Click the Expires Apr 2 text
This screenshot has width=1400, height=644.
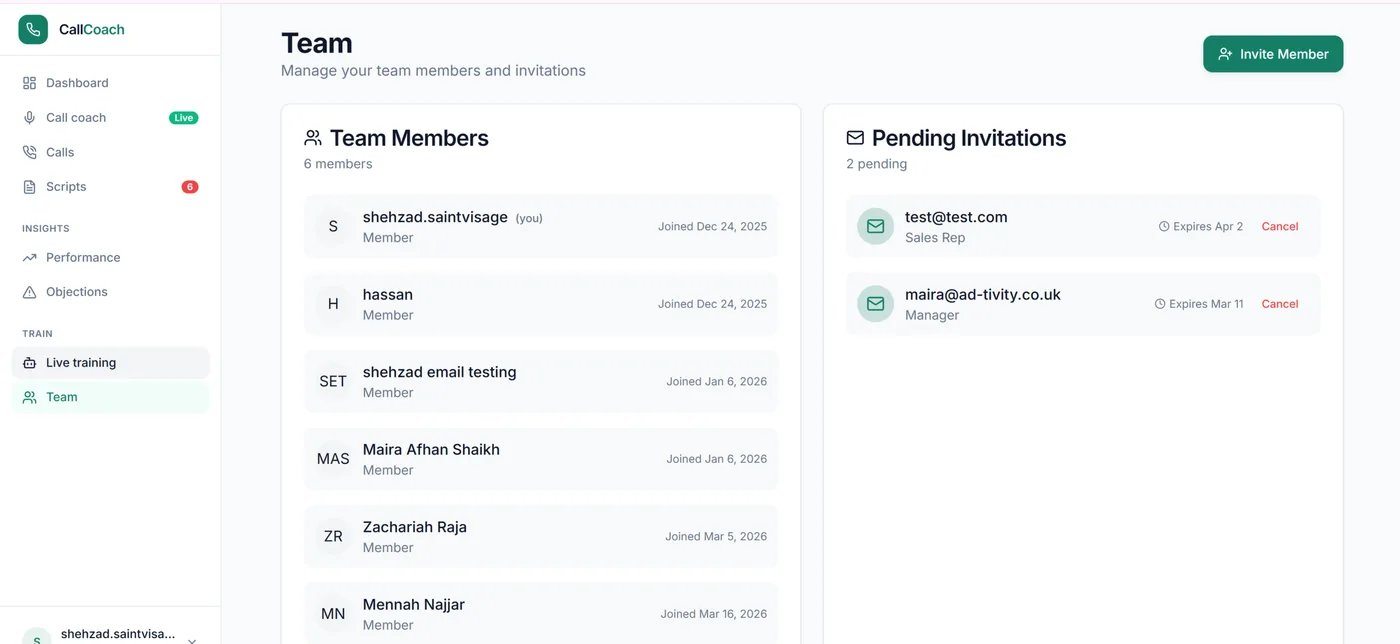click(1208, 227)
